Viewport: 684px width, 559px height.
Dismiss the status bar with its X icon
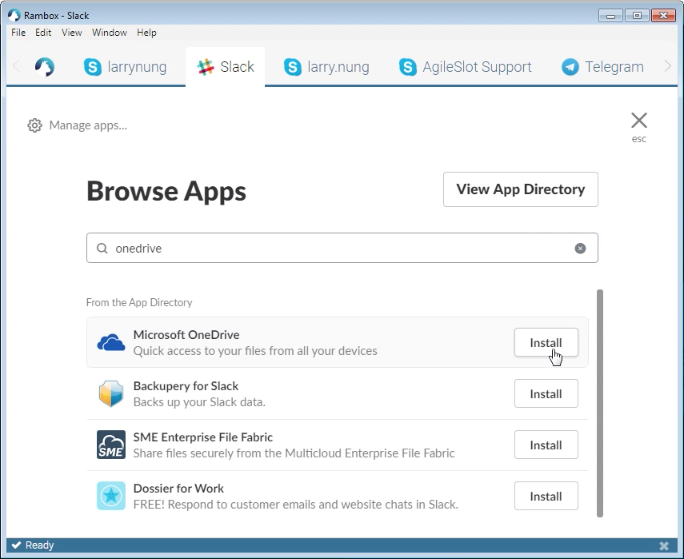click(x=663, y=545)
